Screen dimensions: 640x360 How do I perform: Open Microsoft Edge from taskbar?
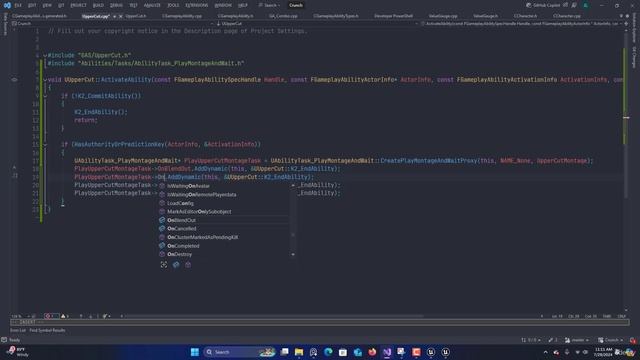[x=328, y=352]
